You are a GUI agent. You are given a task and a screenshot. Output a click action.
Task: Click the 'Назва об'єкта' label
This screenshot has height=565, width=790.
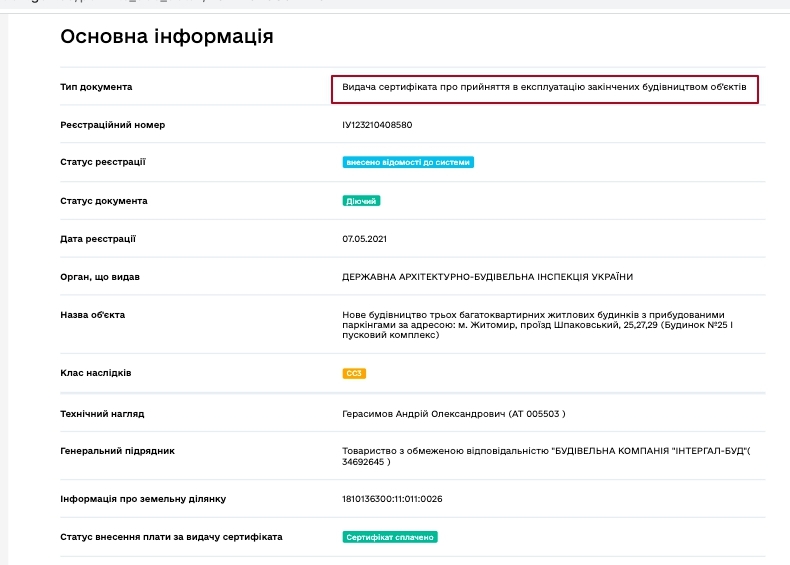click(92, 315)
